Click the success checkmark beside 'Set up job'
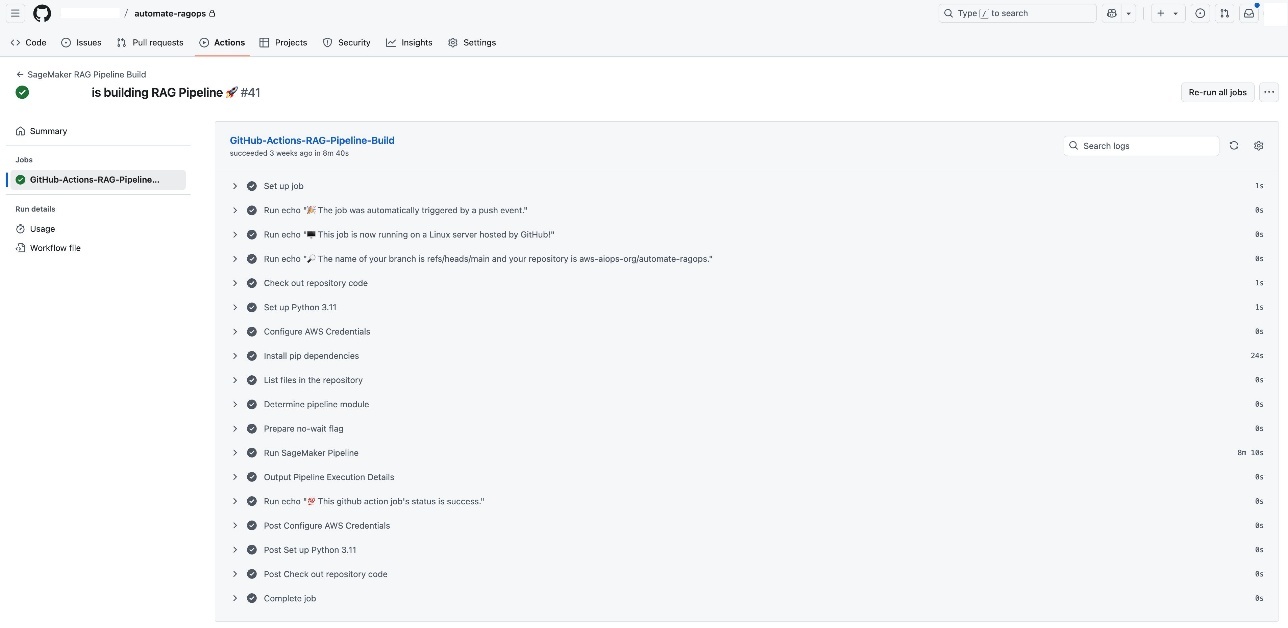The height and width of the screenshot is (628, 1288). (252, 186)
